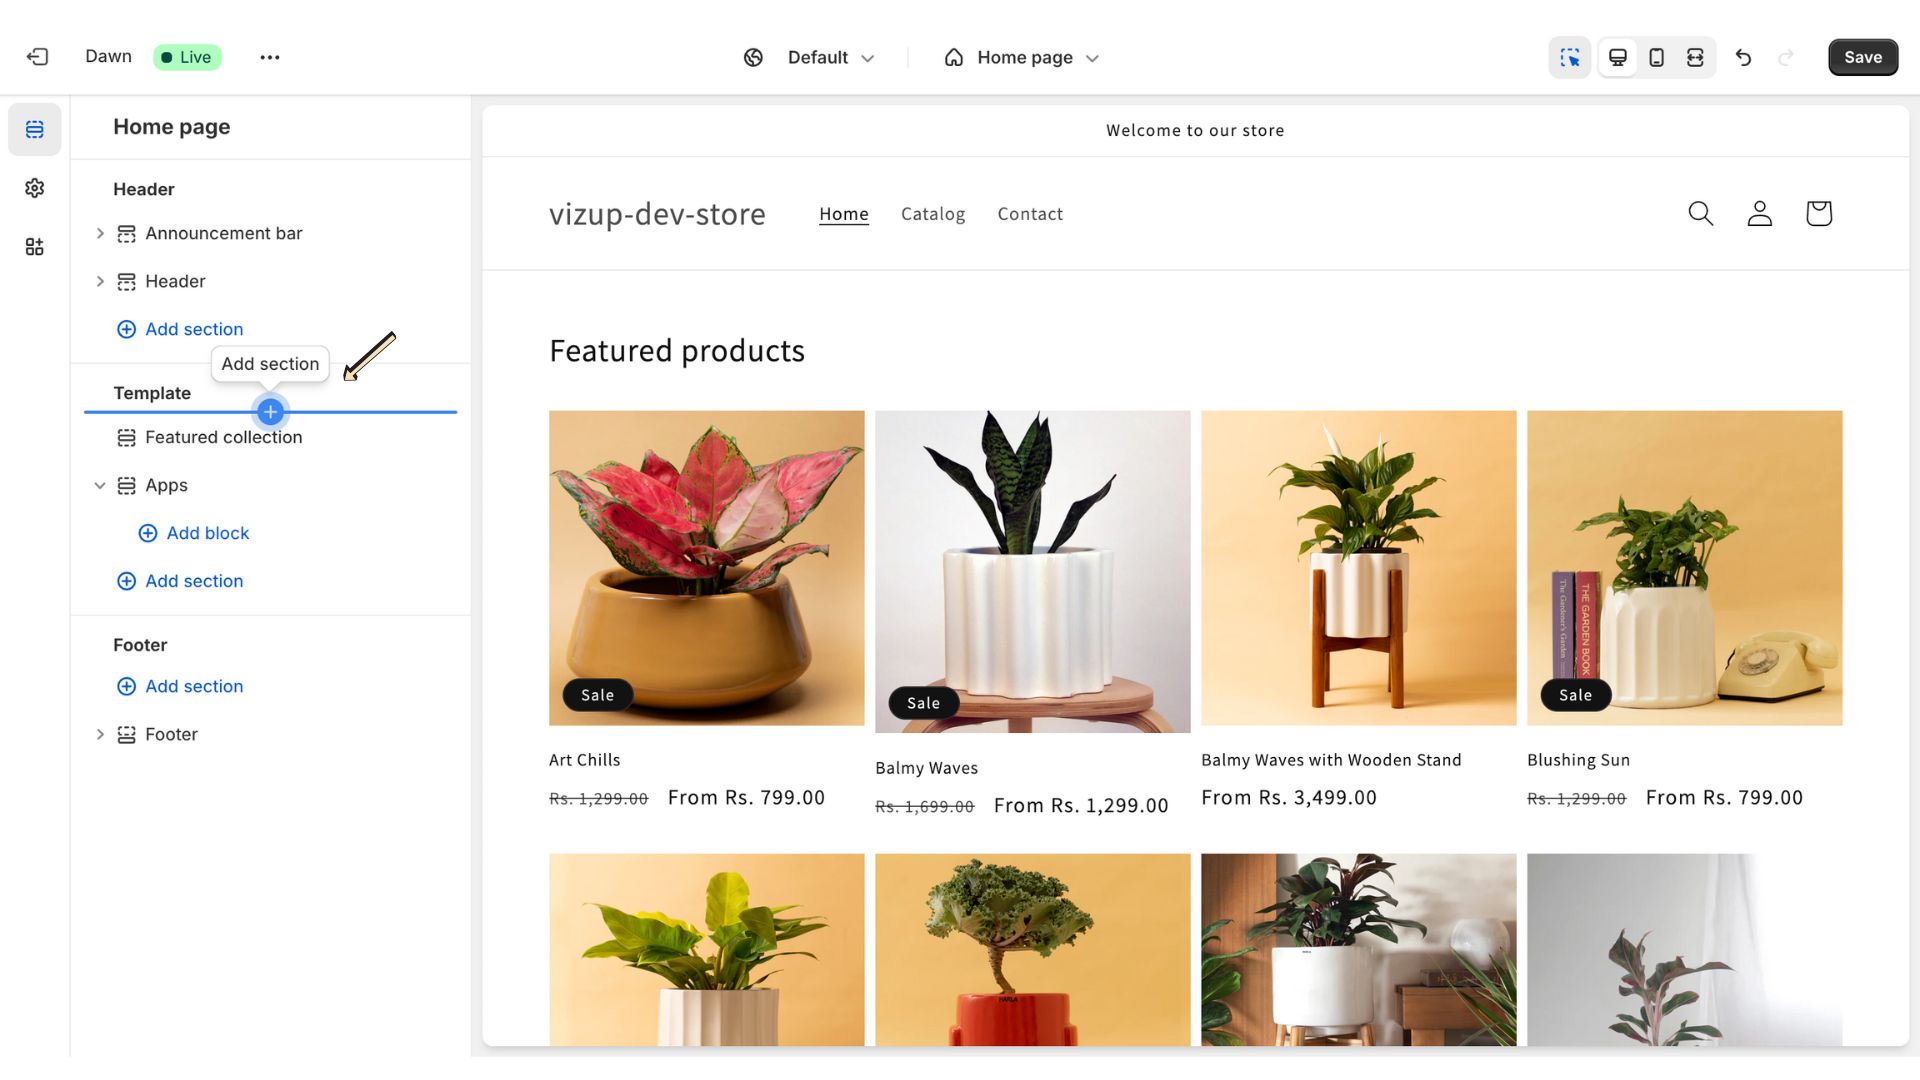Click the undo arrow icon
Viewport: 1920px width, 1080px height.
1743,57
